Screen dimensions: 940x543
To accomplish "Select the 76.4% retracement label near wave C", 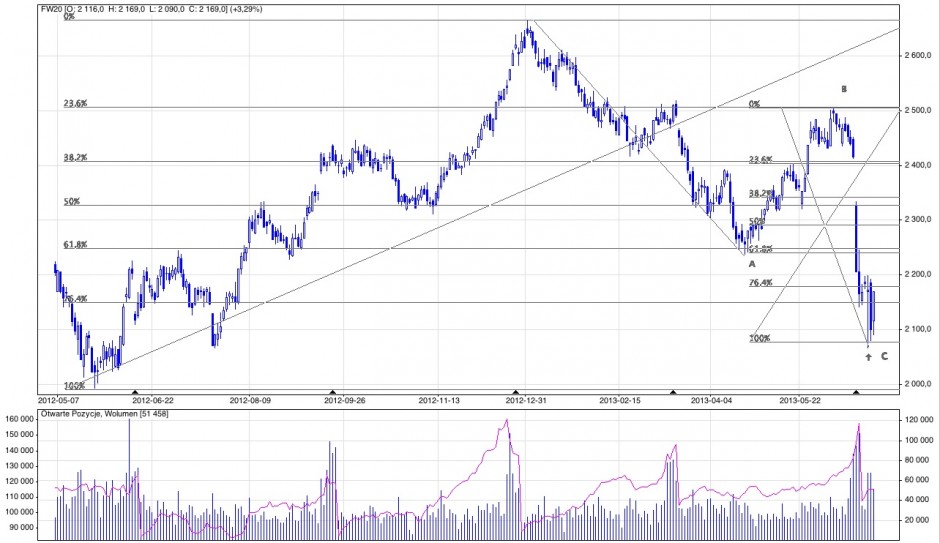I will (761, 283).
